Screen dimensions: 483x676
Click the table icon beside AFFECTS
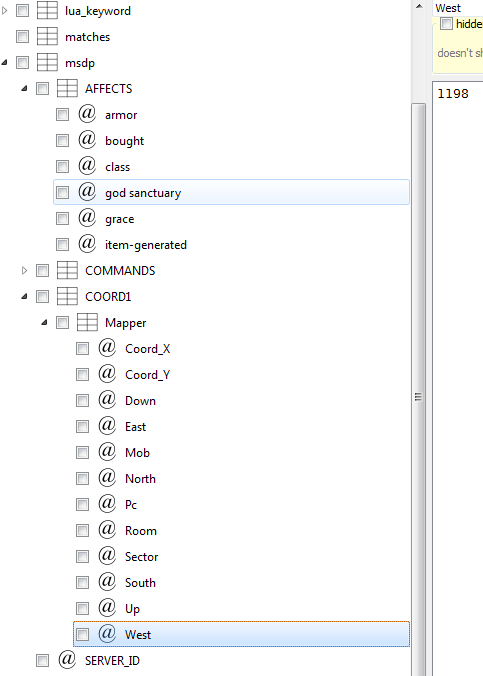pyautogui.click(x=67, y=88)
